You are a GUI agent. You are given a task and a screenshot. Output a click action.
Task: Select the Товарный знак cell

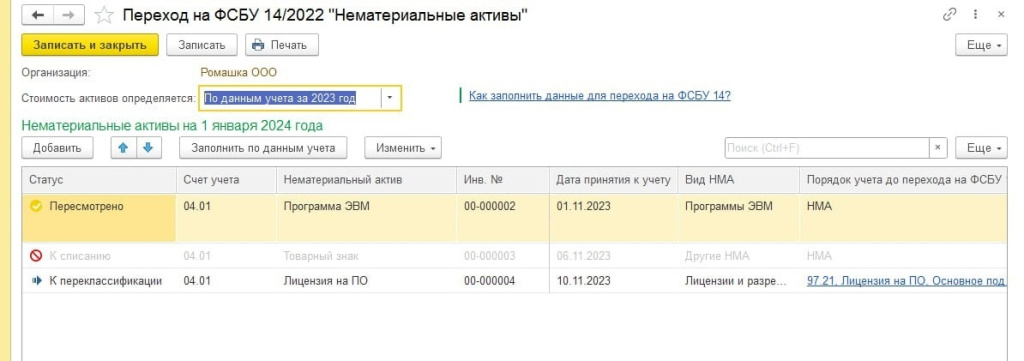(x=366, y=256)
